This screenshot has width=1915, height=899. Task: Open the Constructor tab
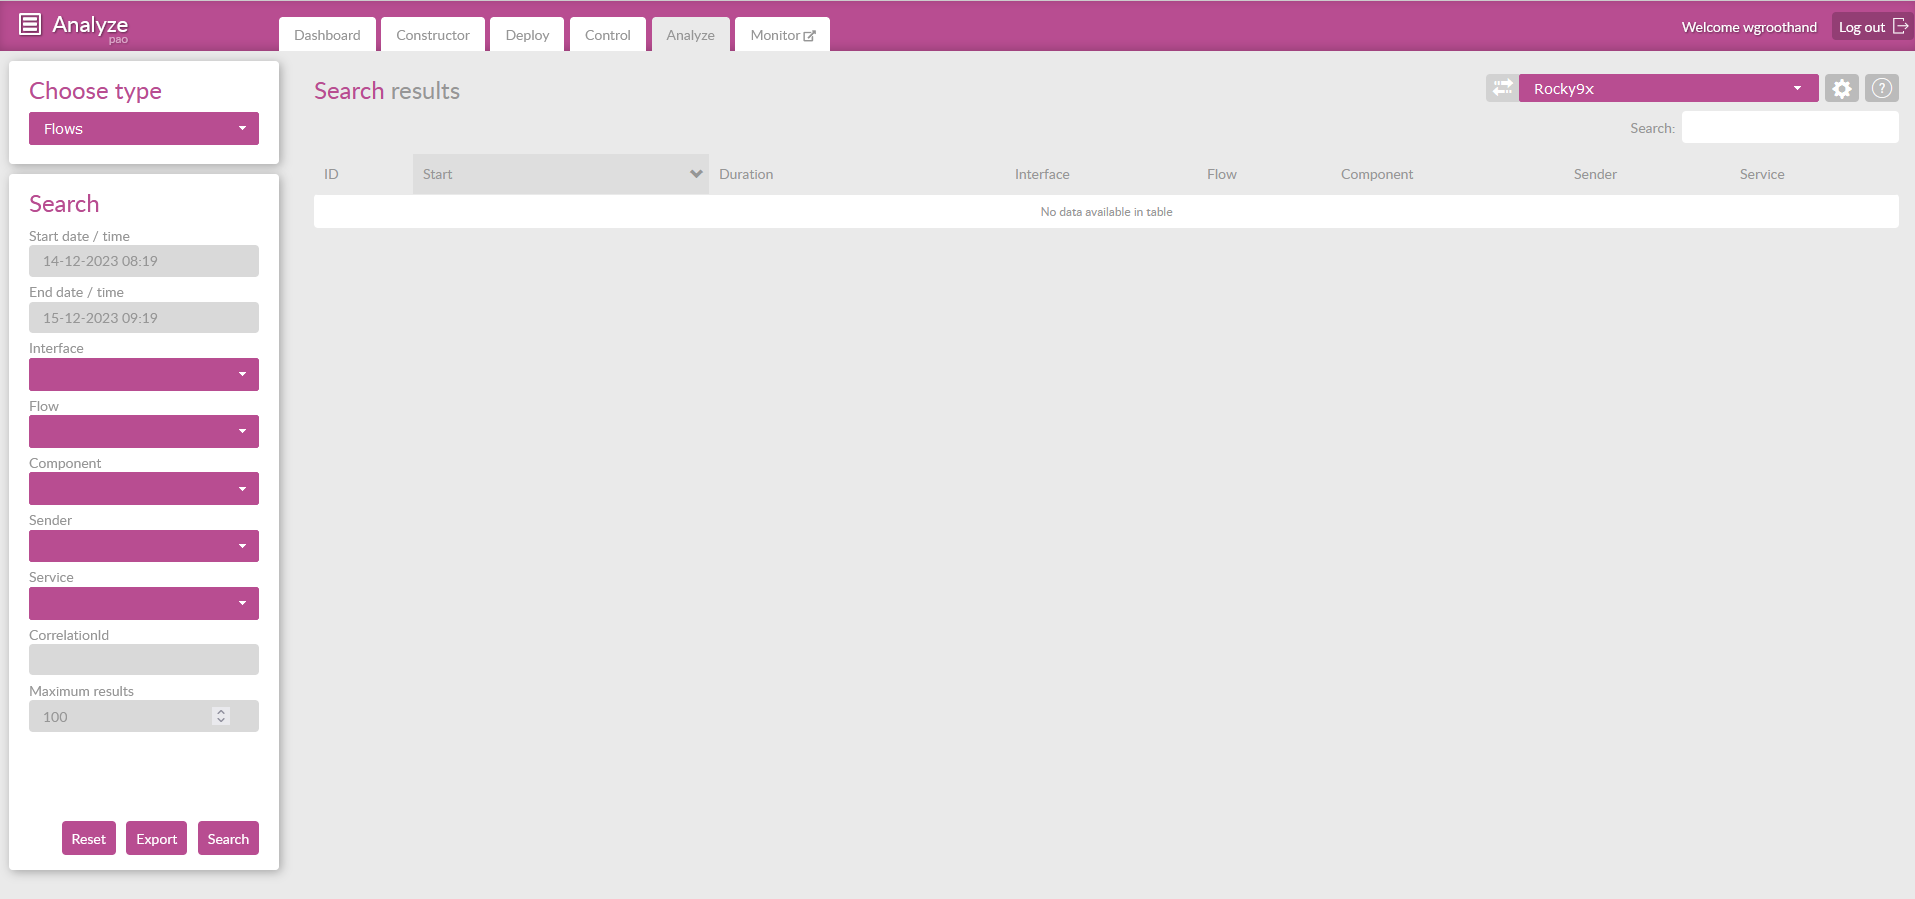pyautogui.click(x=432, y=35)
